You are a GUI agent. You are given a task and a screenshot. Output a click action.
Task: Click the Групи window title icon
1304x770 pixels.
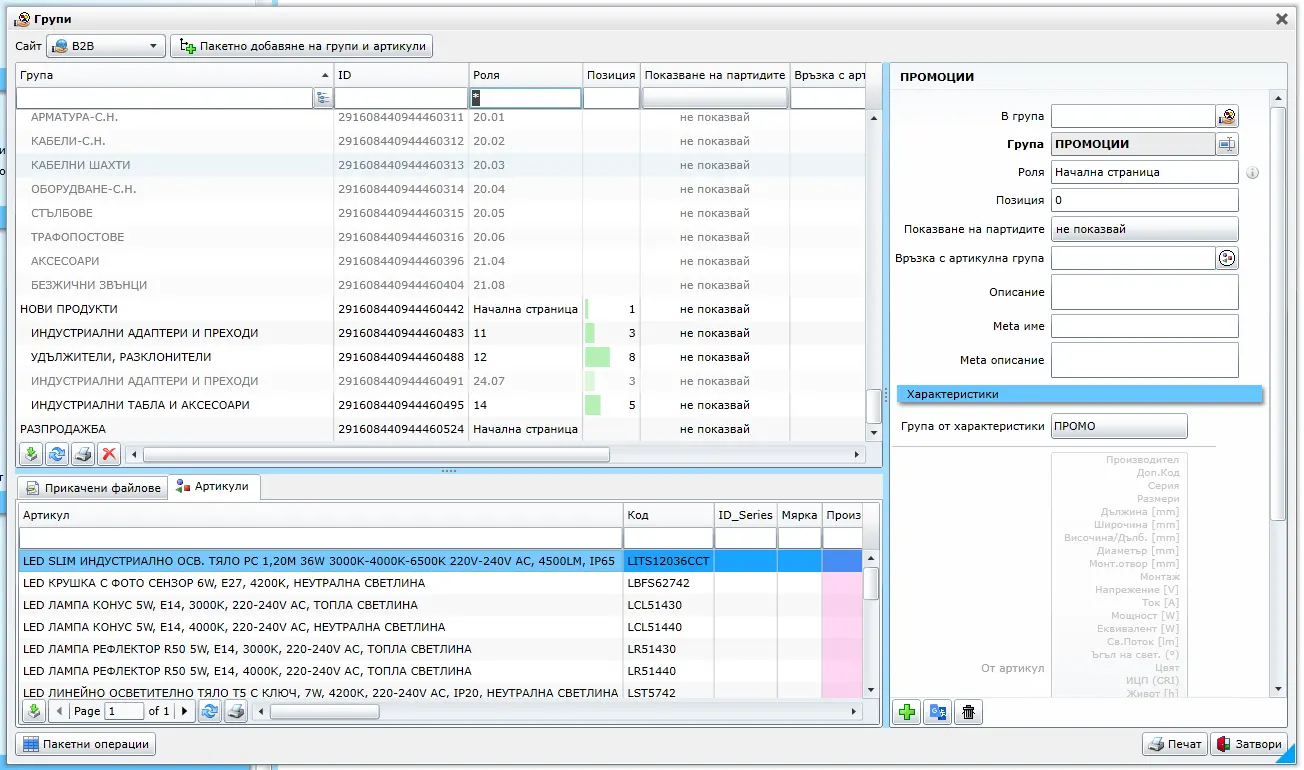click(24, 19)
